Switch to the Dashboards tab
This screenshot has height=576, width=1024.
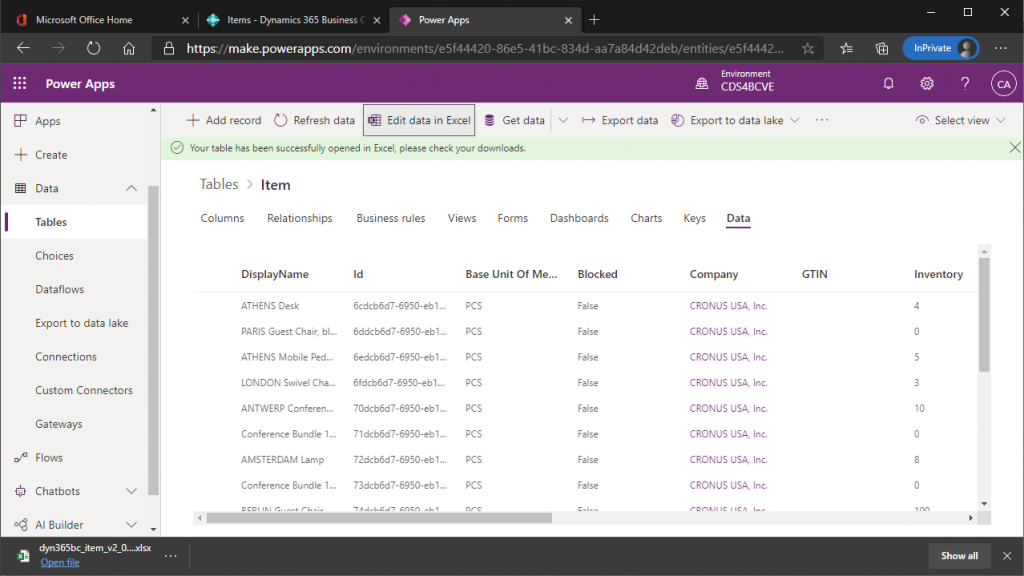(579, 218)
